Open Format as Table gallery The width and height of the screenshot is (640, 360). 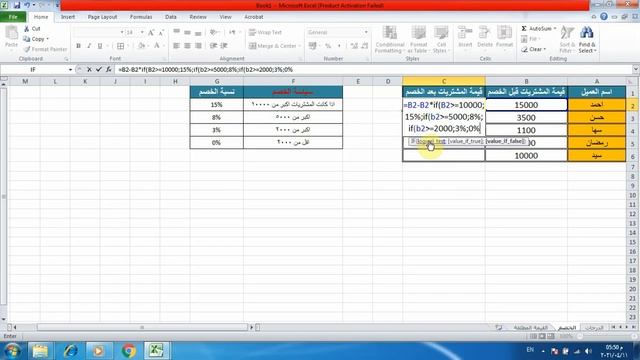pyautogui.click(x=418, y=39)
